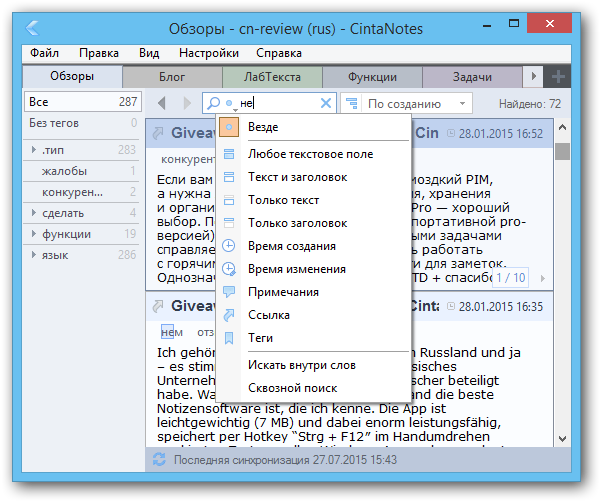
Task: Select Без тегов in tag list
Action: click(x=82, y=123)
